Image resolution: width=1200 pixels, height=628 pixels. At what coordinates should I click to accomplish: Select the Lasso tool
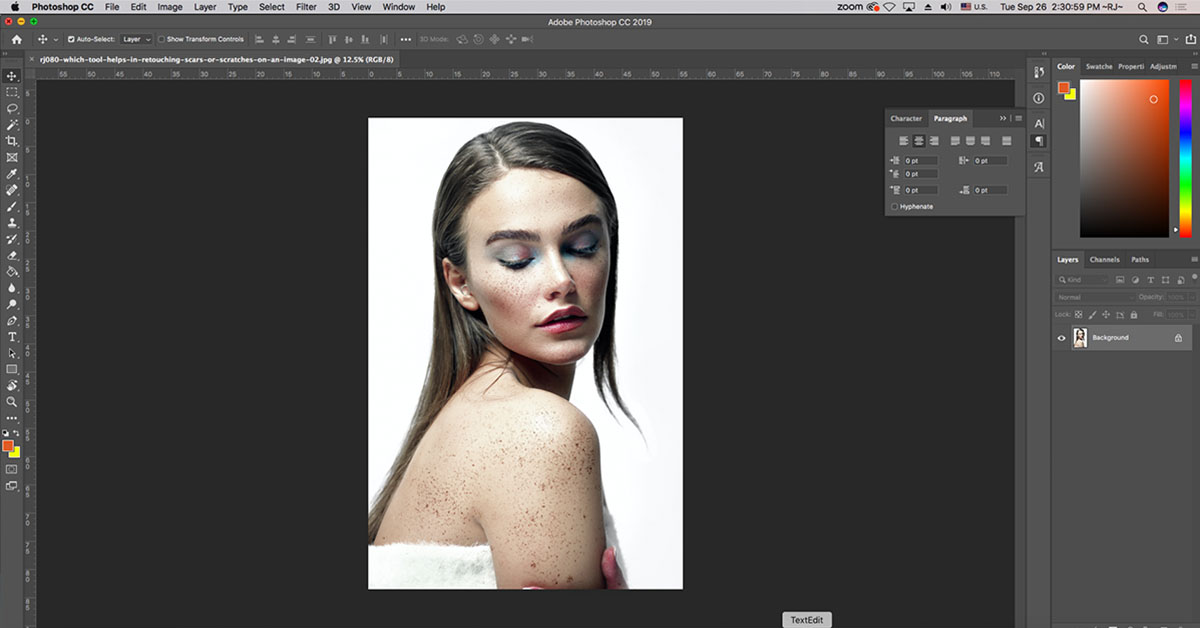click(12, 108)
